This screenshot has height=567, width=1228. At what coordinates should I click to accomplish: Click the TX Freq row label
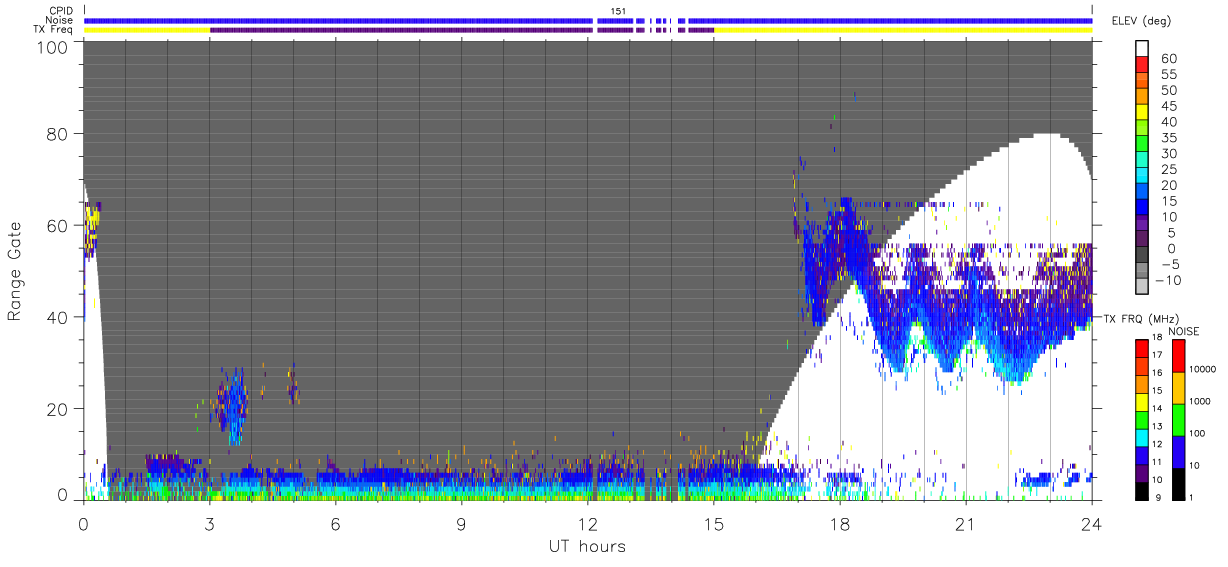[52, 29]
